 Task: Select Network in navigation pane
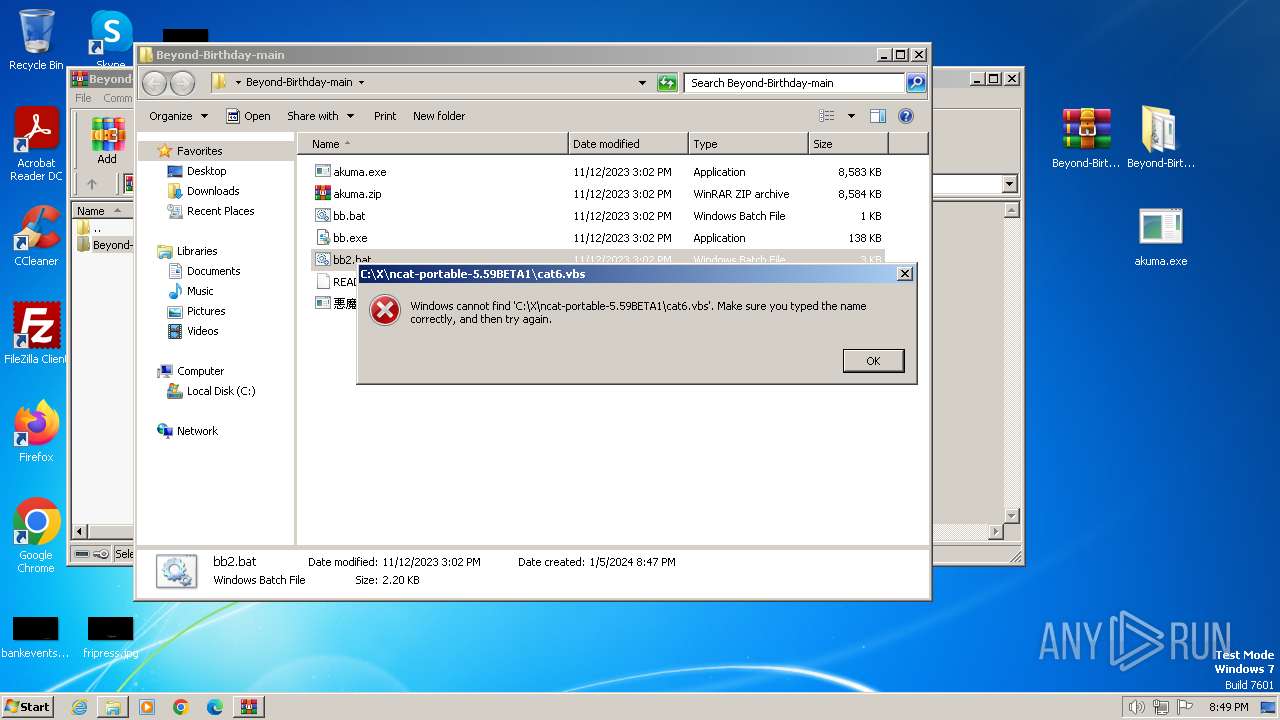tap(197, 431)
